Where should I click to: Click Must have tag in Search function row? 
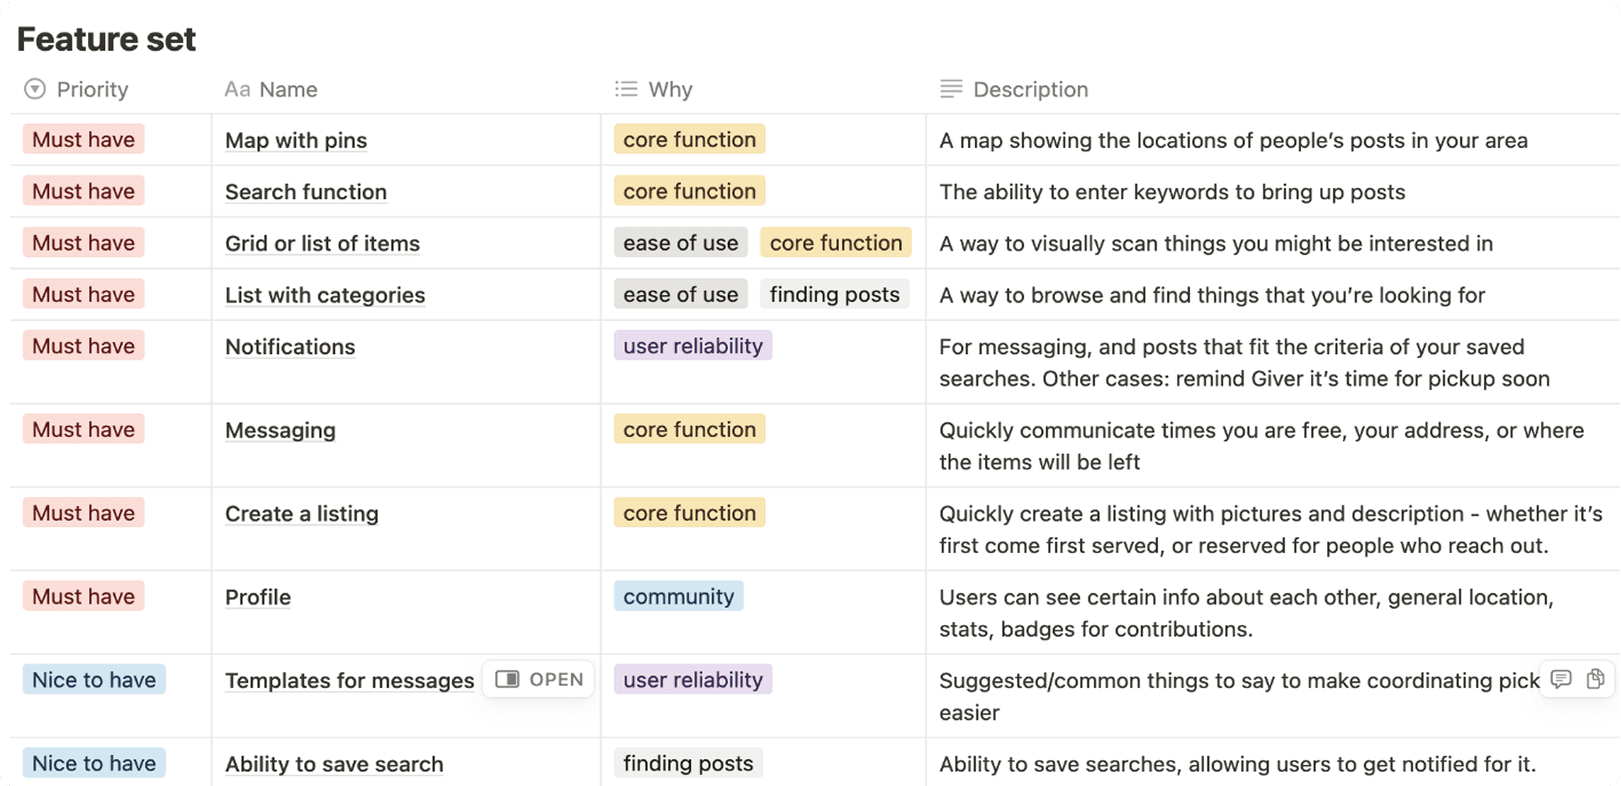point(84,191)
